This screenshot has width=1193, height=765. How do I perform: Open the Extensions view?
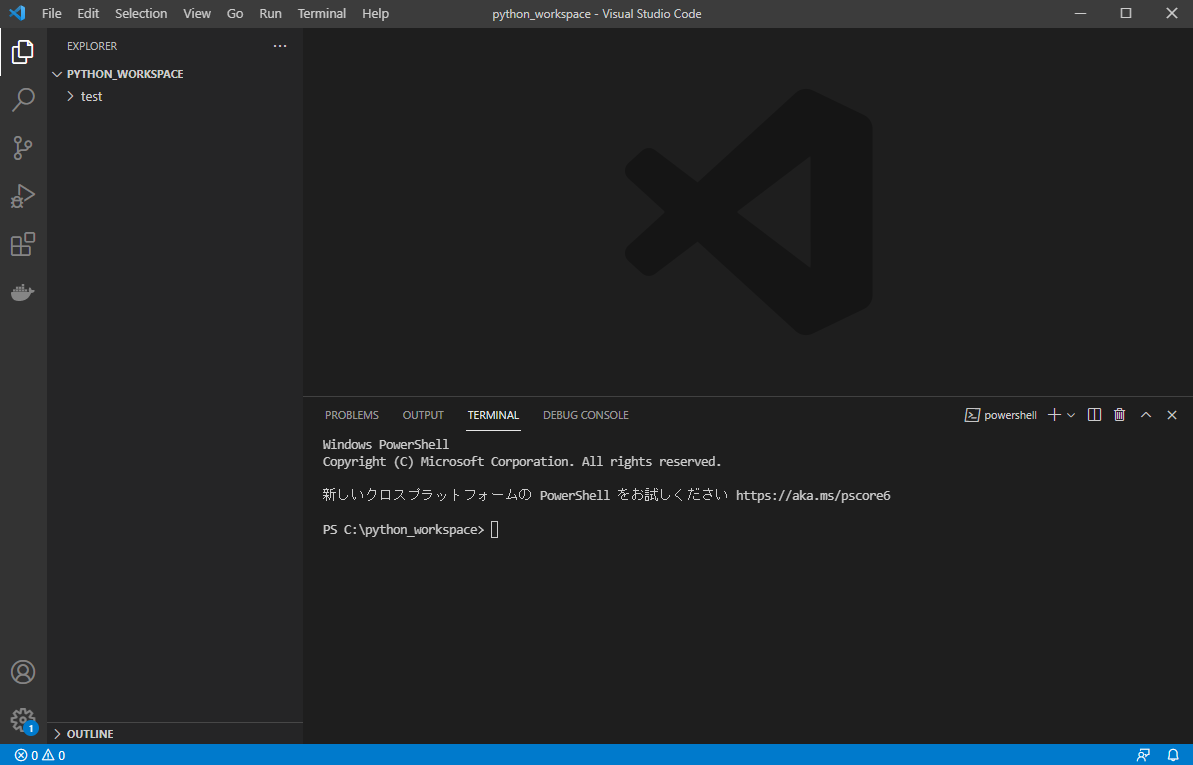[23, 244]
